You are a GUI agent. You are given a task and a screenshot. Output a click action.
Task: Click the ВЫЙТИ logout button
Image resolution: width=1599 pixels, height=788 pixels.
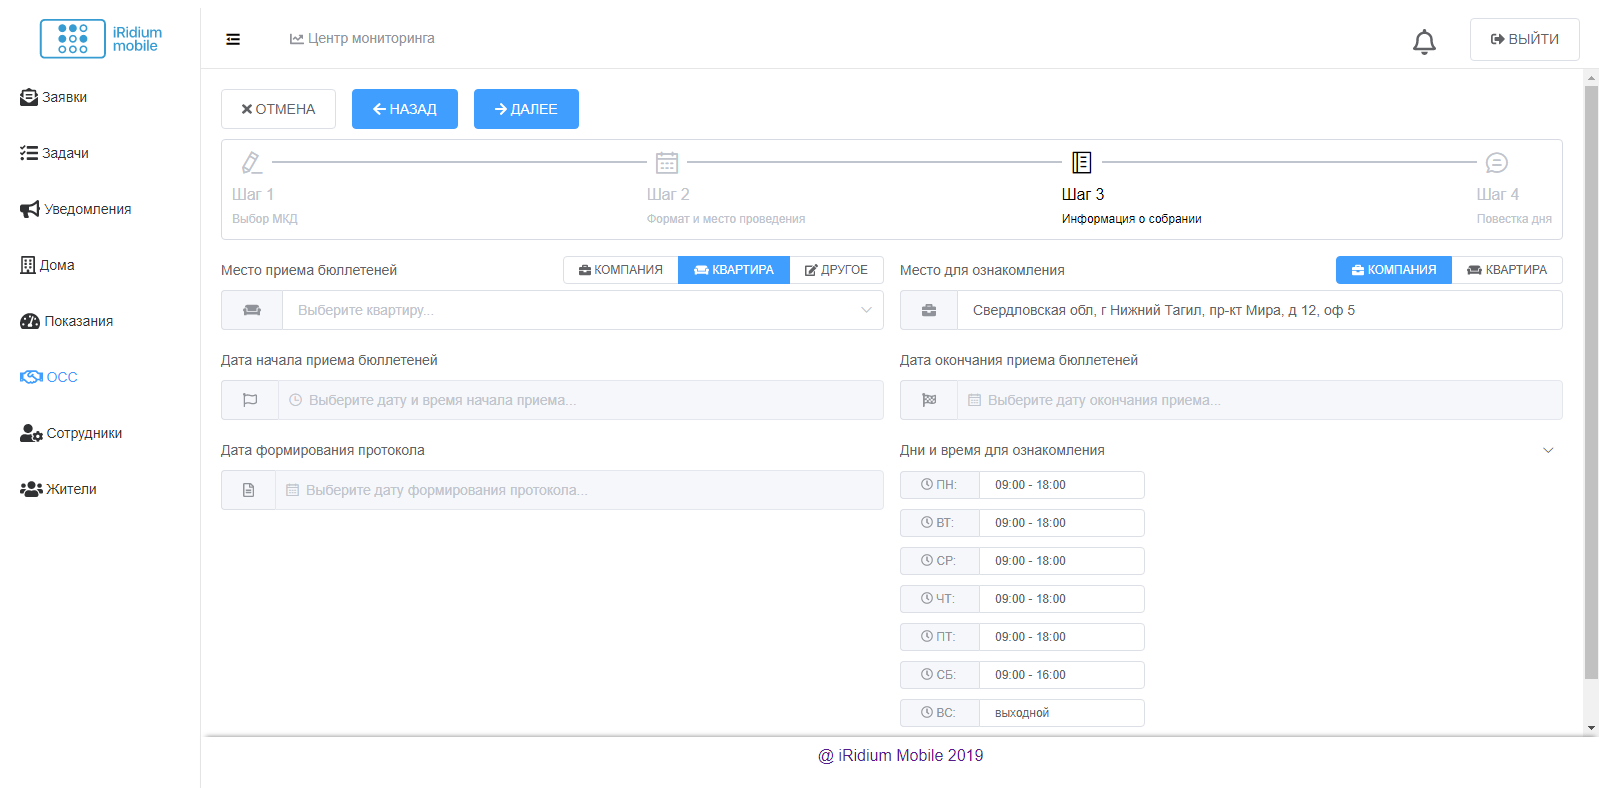[x=1524, y=39]
